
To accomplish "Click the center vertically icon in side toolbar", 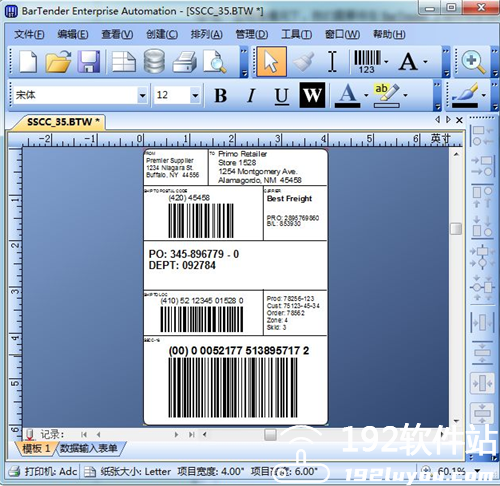I will click(x=482, y=287).
